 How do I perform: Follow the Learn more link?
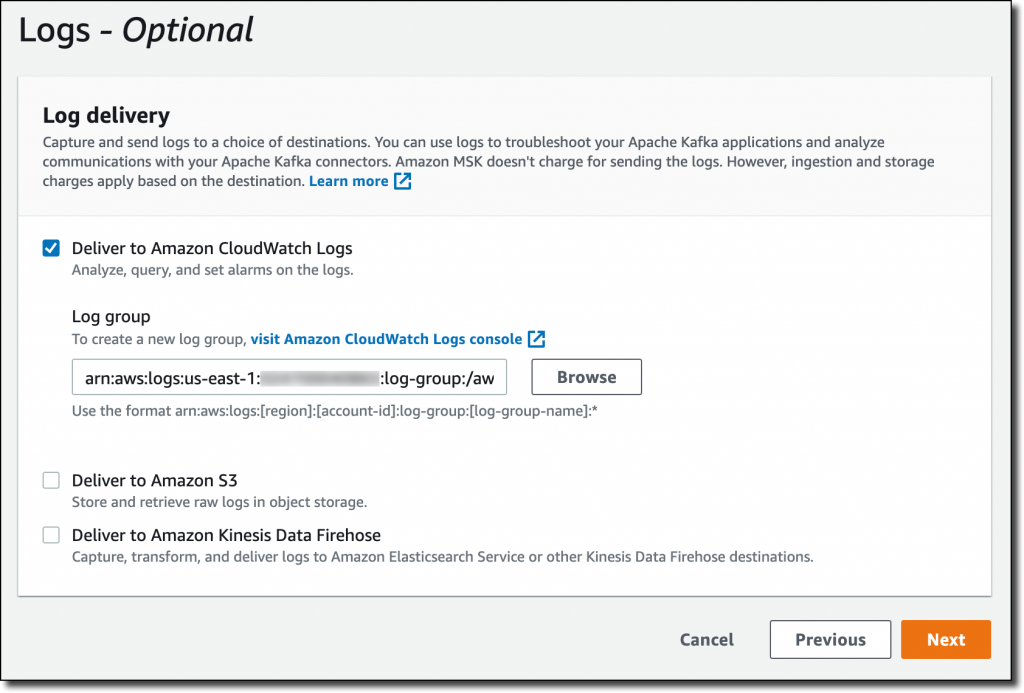(x=348, y=181)
